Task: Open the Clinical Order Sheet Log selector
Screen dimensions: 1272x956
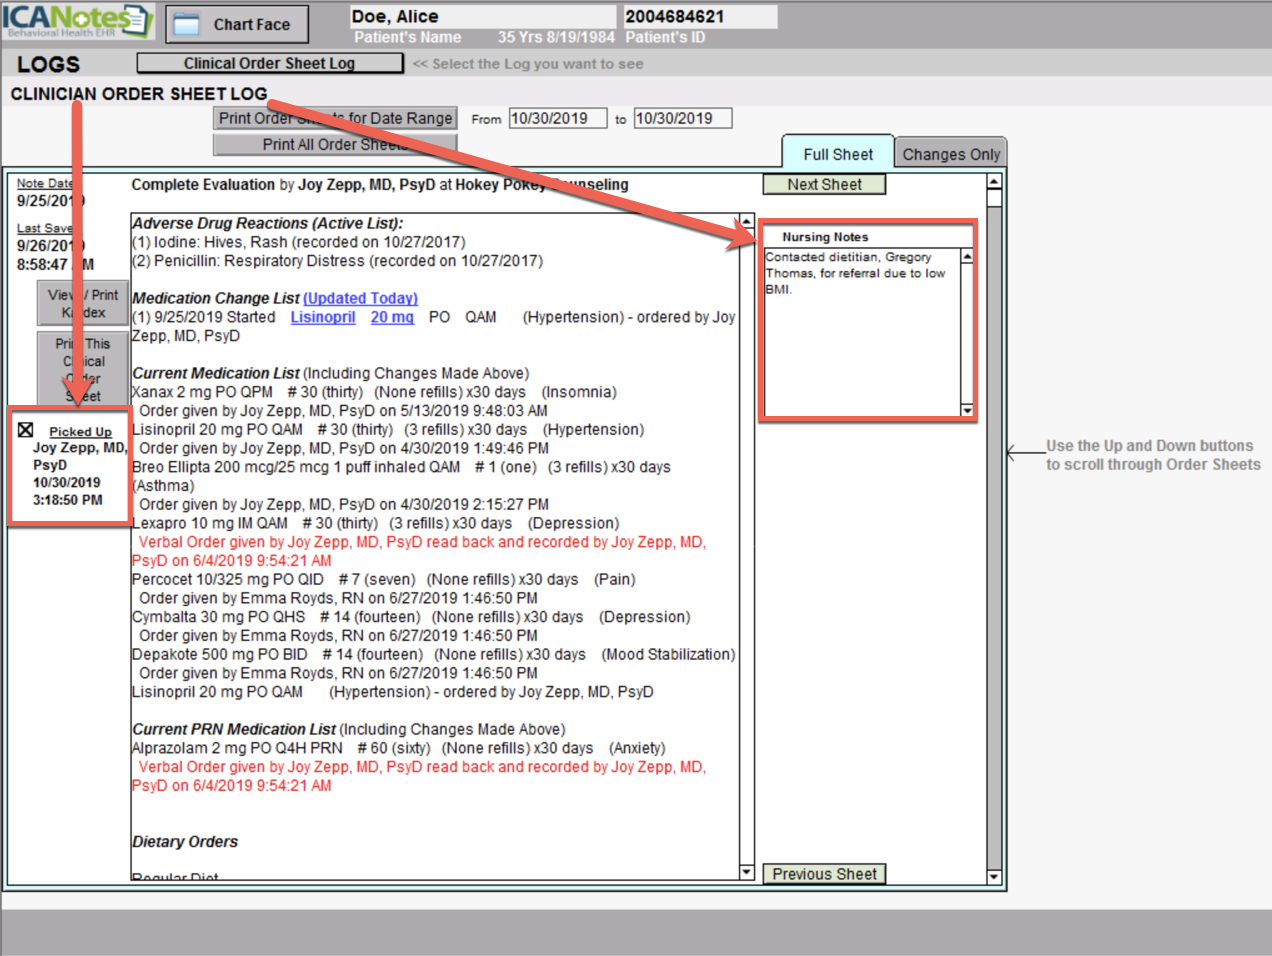Action: [x=269, y=63]
